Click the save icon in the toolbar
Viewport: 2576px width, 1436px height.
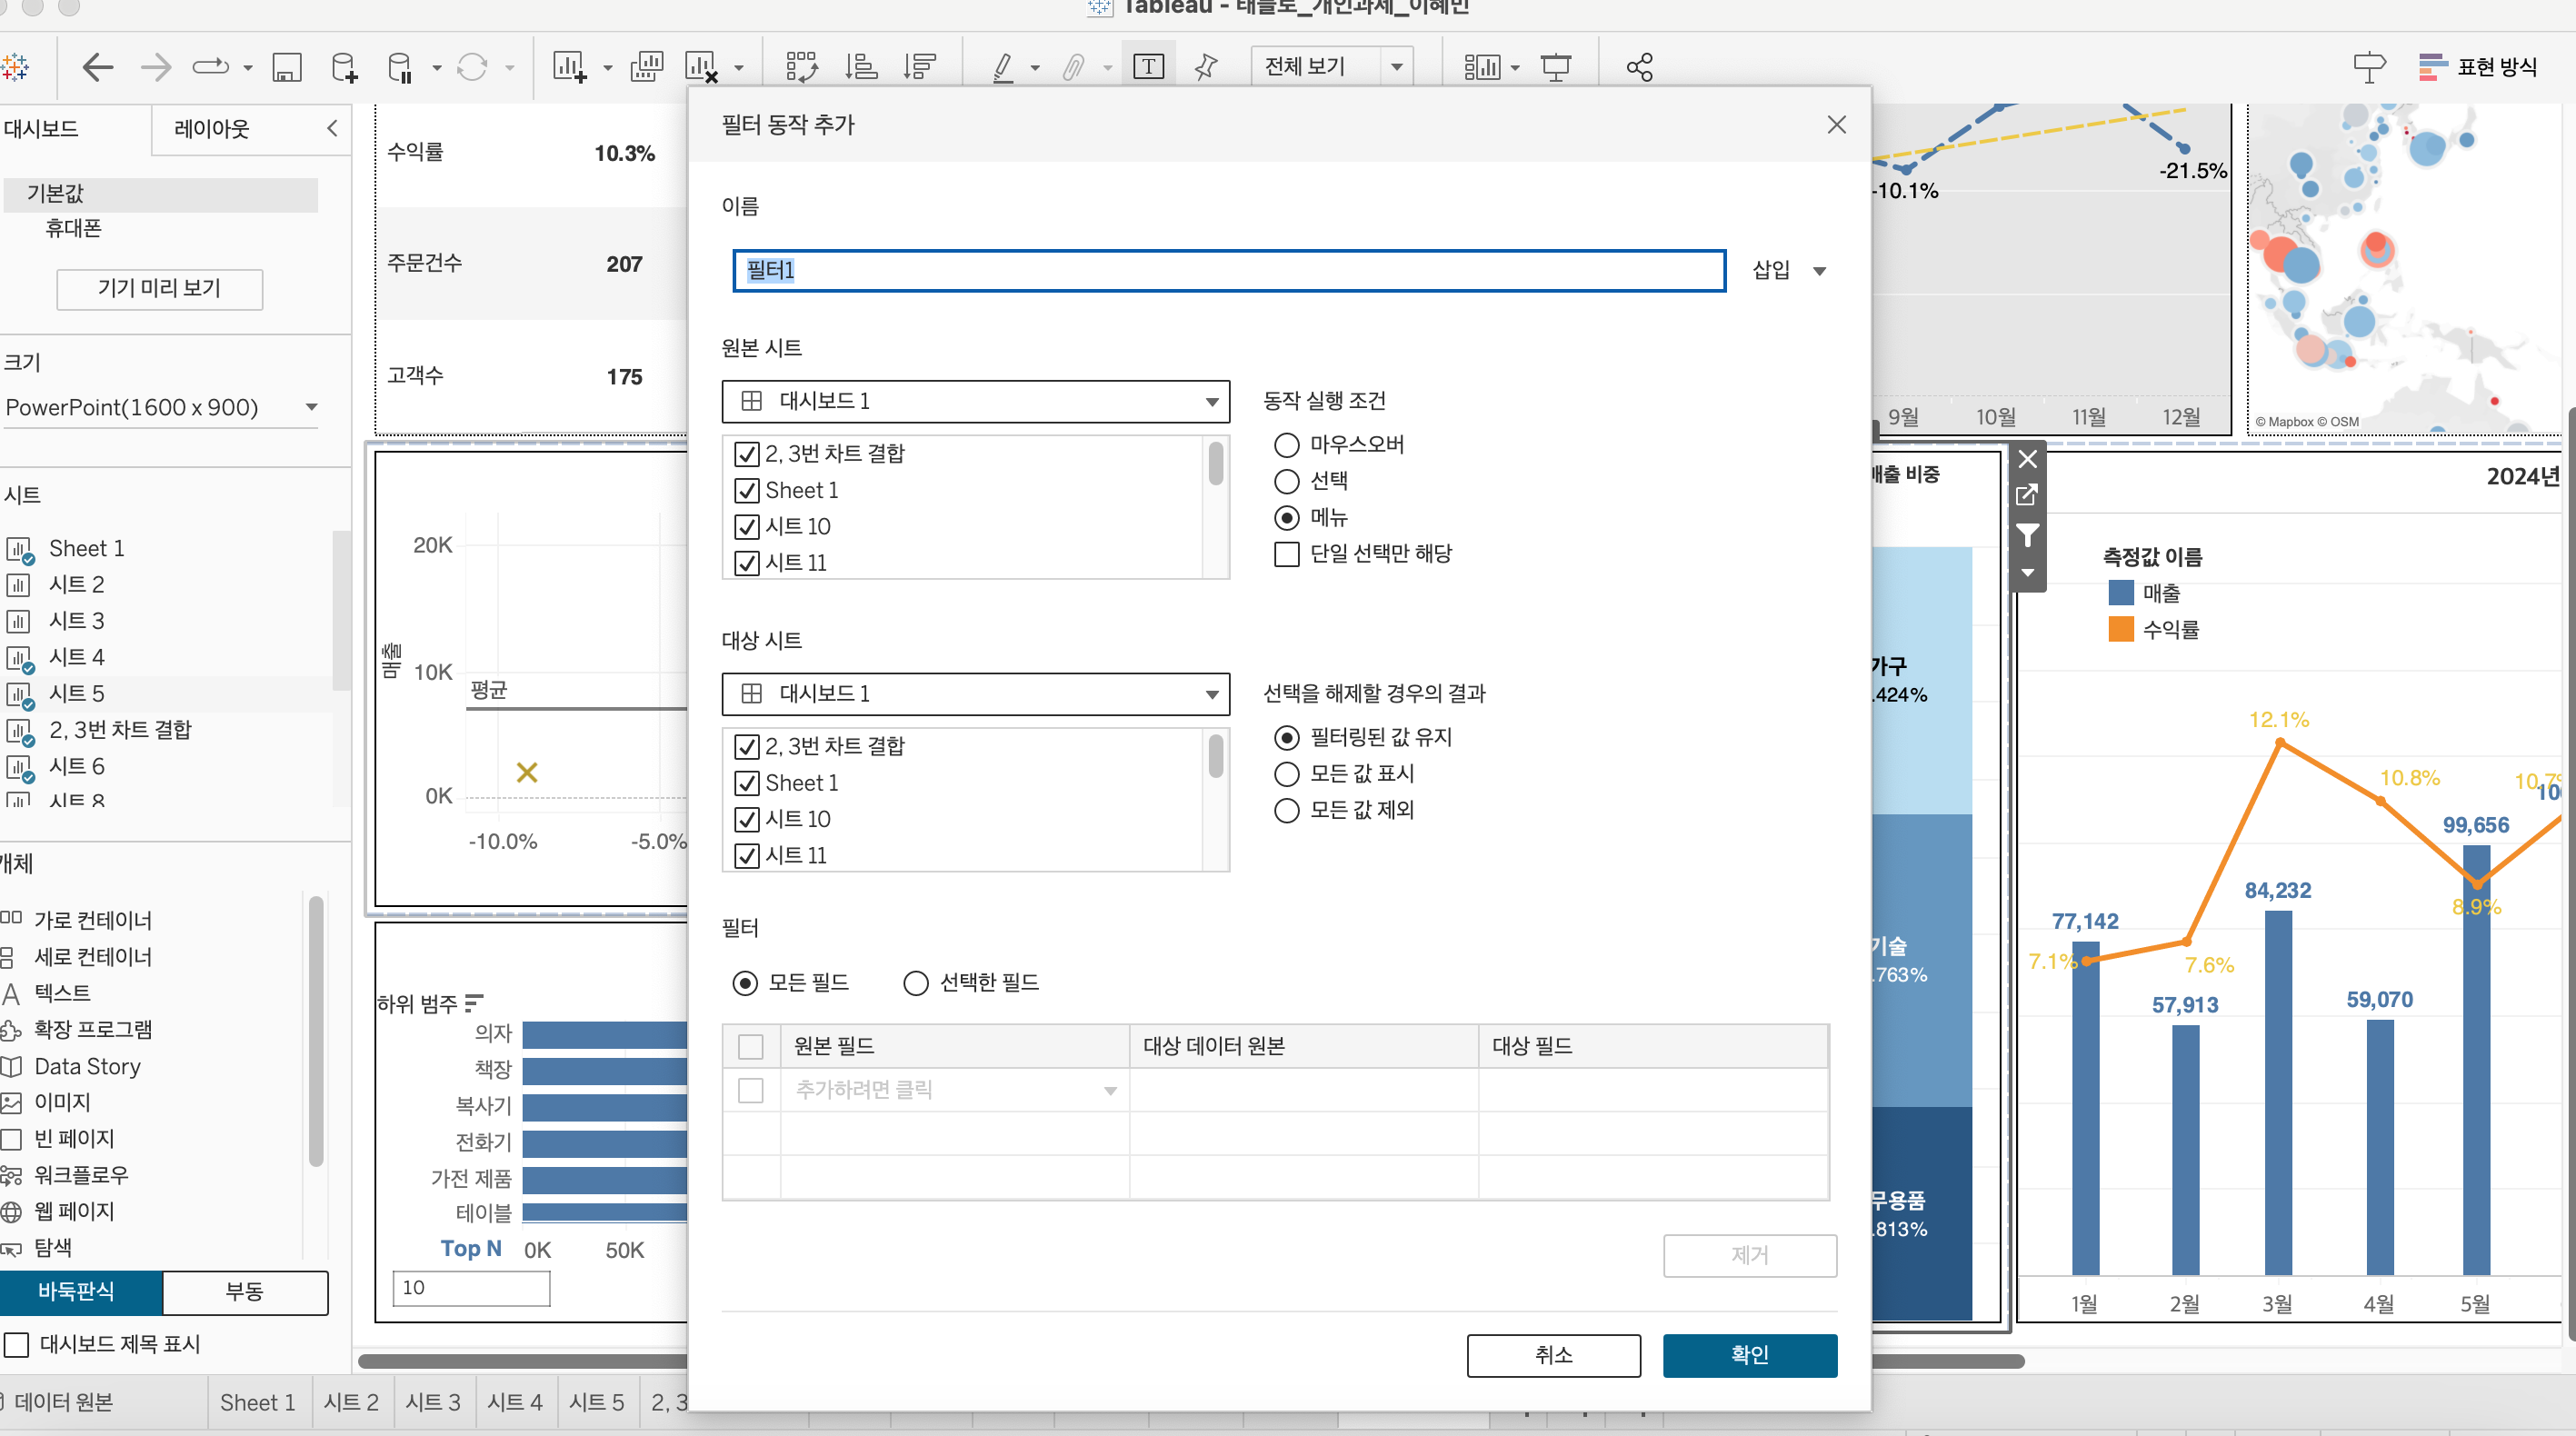[287, 67]
